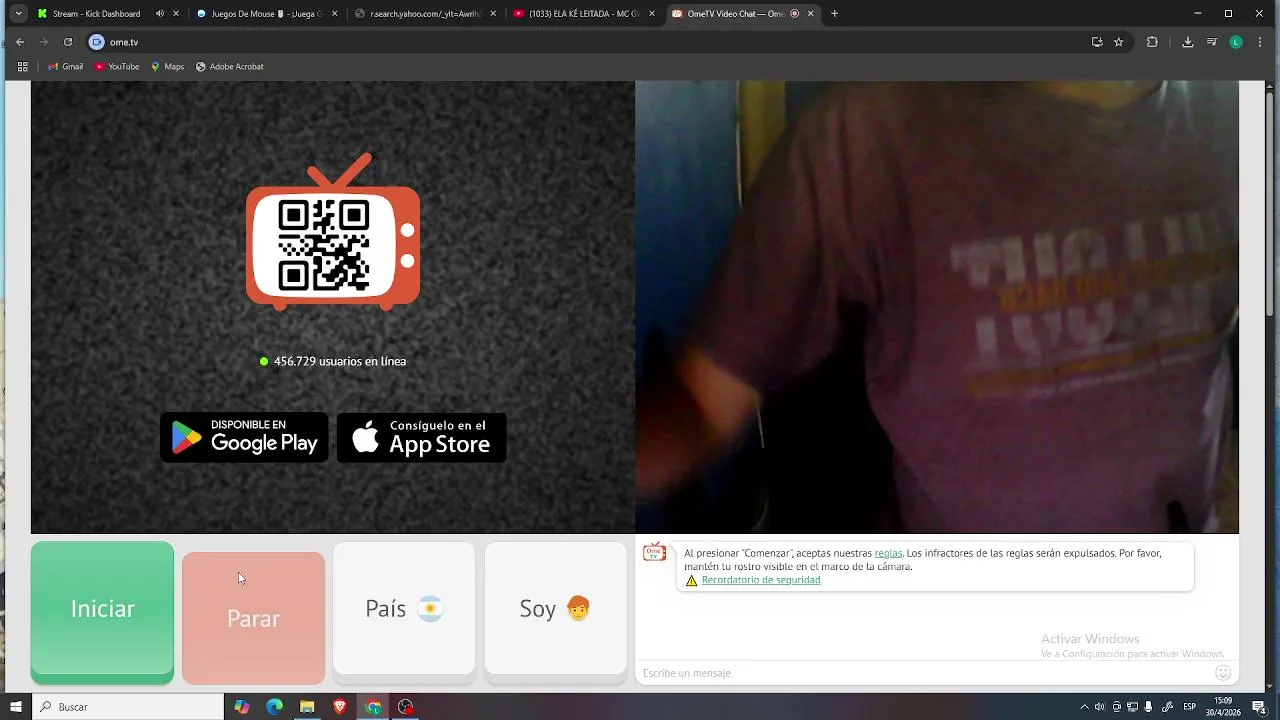Open the emoji picker in chat
This screenshot has height=720, width=1280.
point(1223,673)
